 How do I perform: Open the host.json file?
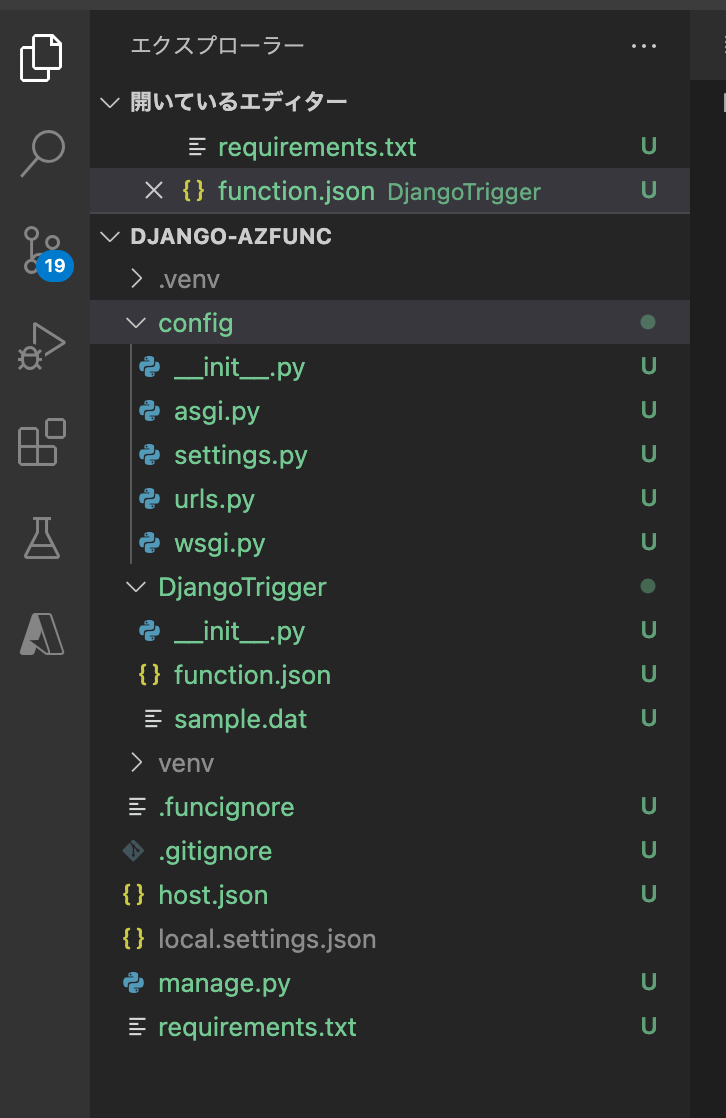click(x=213, y=895)
